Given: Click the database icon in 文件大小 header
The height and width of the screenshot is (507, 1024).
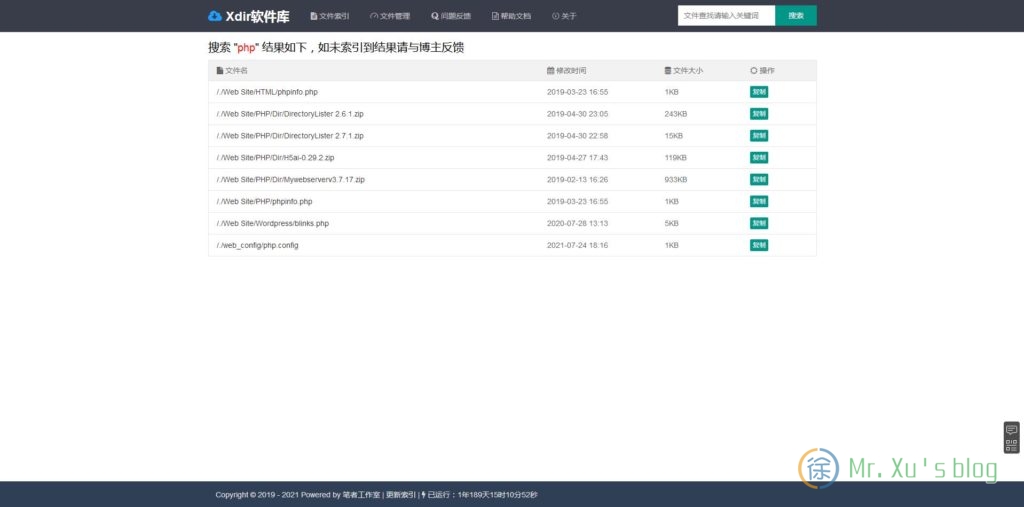Looking at the screenshot, I should [x=668, y=71].
